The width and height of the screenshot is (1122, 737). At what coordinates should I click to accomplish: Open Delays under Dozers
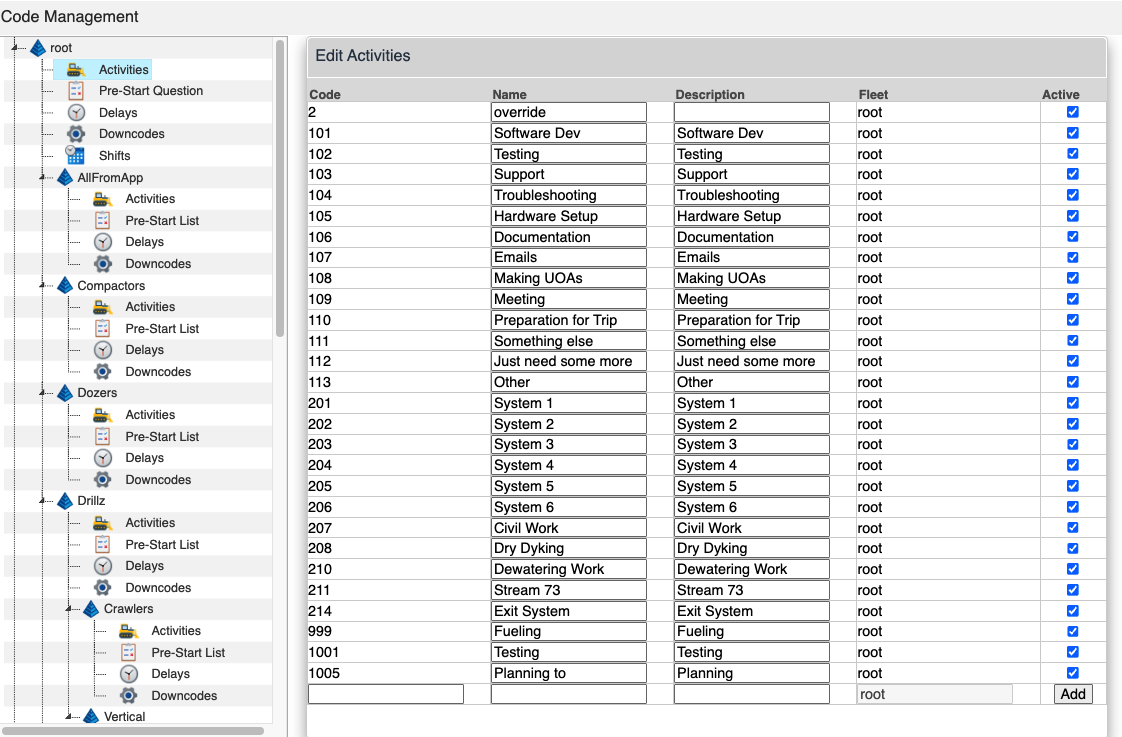pyautogui.click(x=145, y=458)
